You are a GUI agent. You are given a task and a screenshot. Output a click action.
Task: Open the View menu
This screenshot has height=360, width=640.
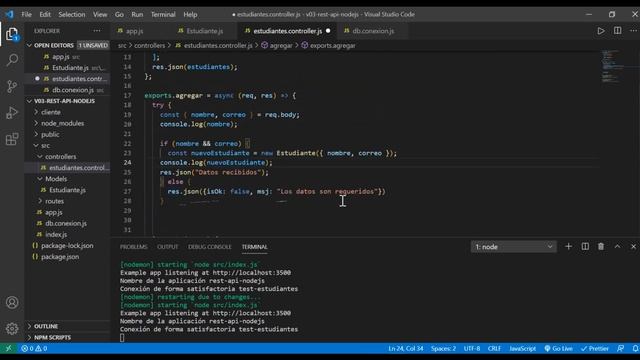(100, 14)
